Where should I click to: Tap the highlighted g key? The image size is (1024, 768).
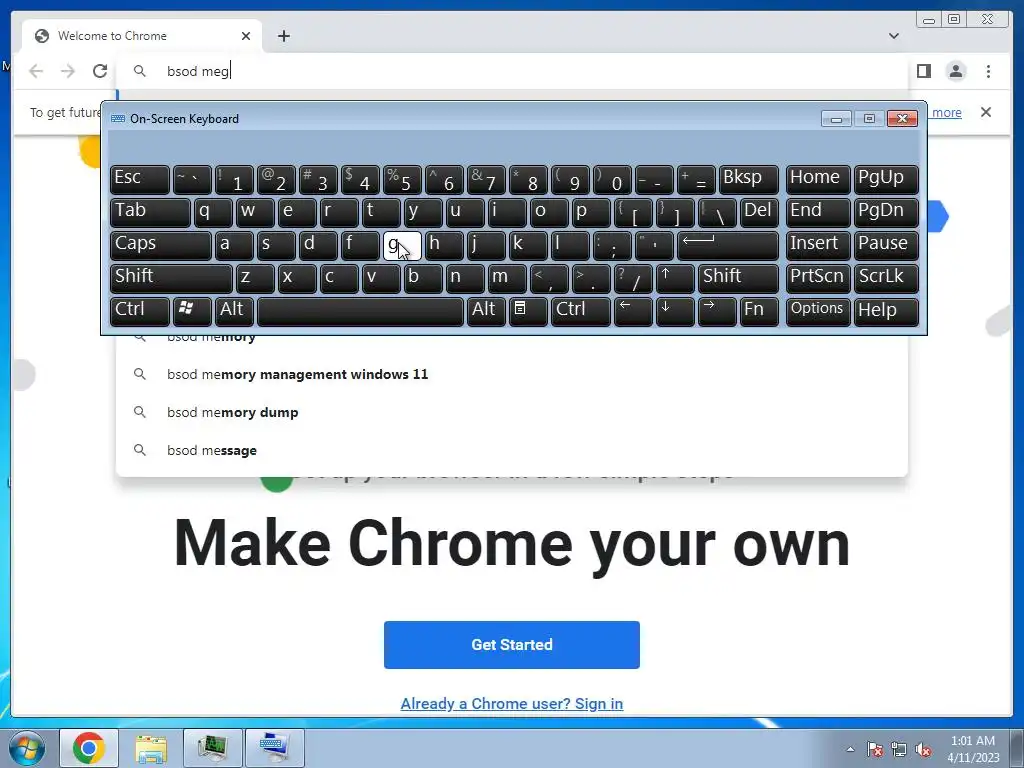402,246
